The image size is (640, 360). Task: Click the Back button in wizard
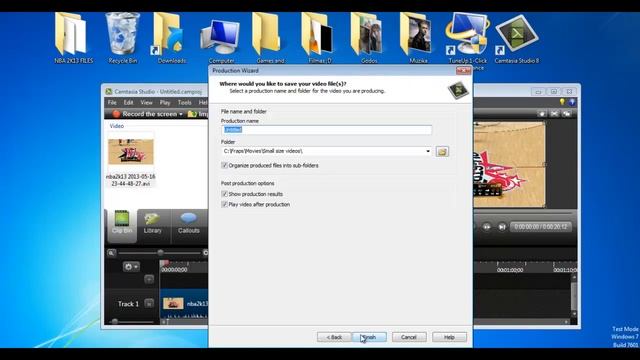click(334, 337)
